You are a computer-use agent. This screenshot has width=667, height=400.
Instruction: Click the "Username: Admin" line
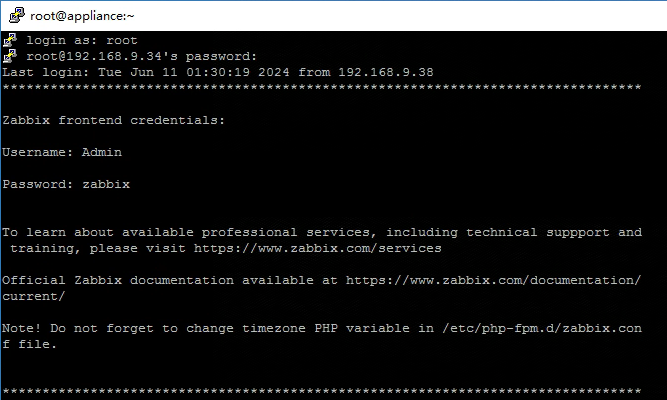pyautogui.click(x=62, y=152)
